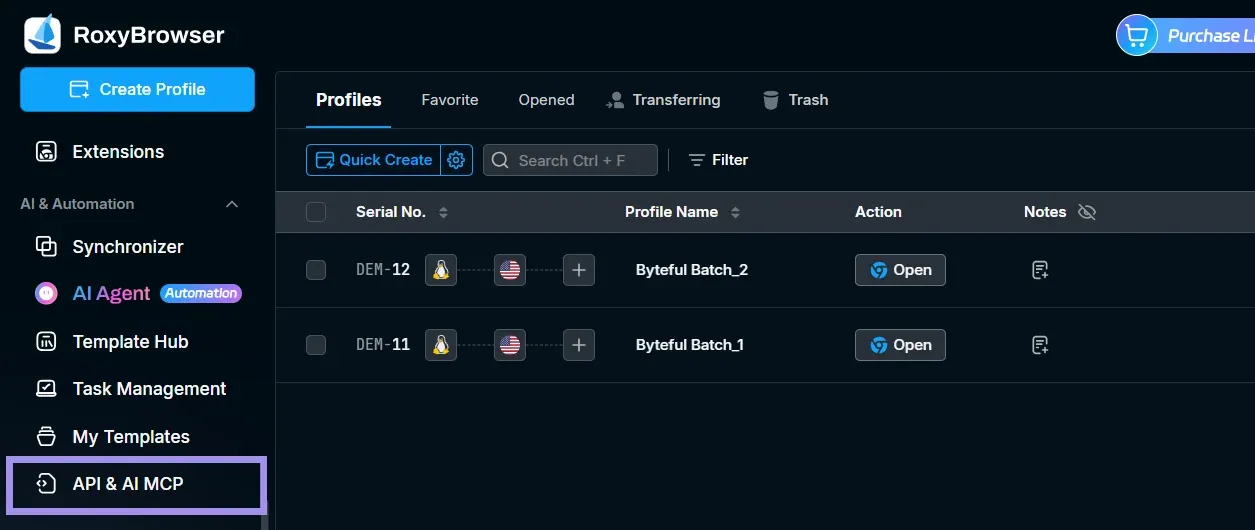This screenshot has height=530, width=1255.
Task: Click the Notes column header label
Action: (1045, 212)
